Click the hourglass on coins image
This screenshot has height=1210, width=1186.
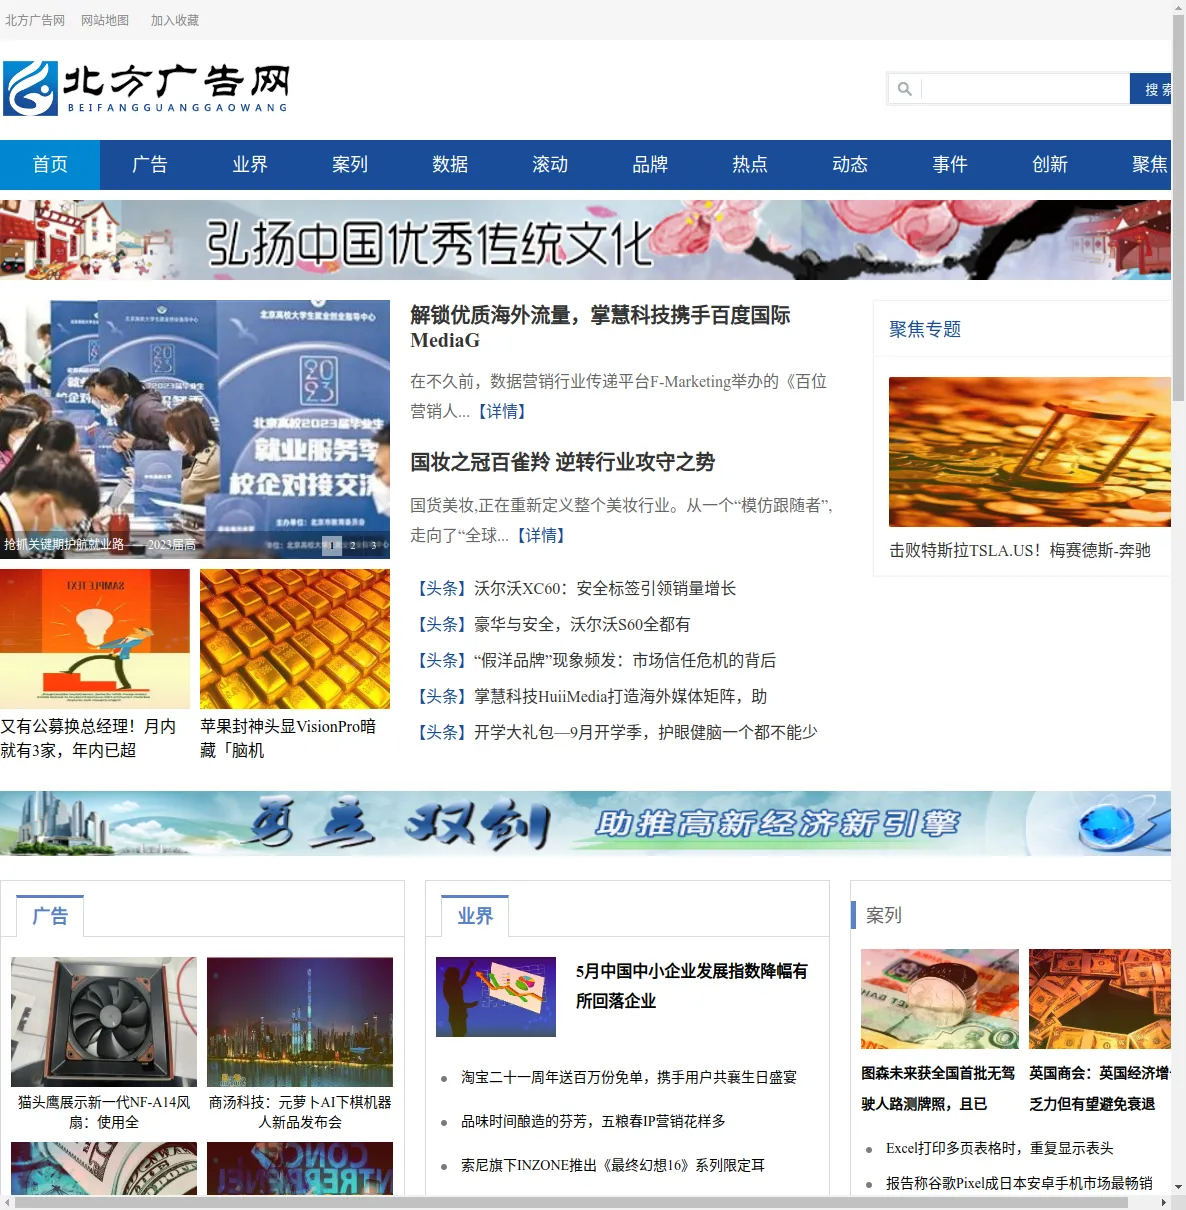pyautogui.click(x=1030, y=452)
